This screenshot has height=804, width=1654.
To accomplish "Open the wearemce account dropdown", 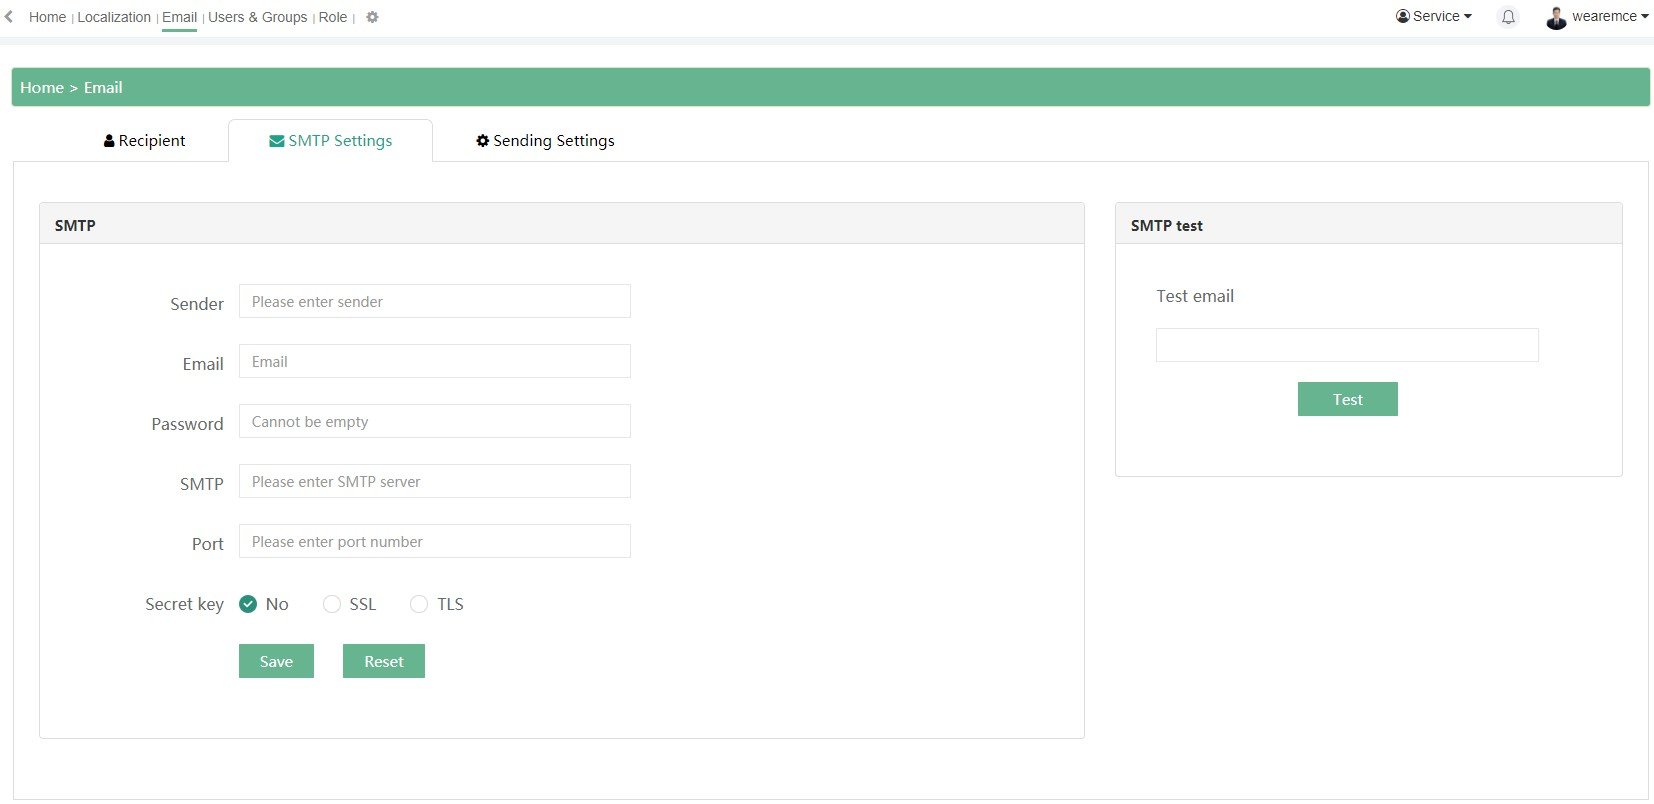I will tap(1609, 17).
